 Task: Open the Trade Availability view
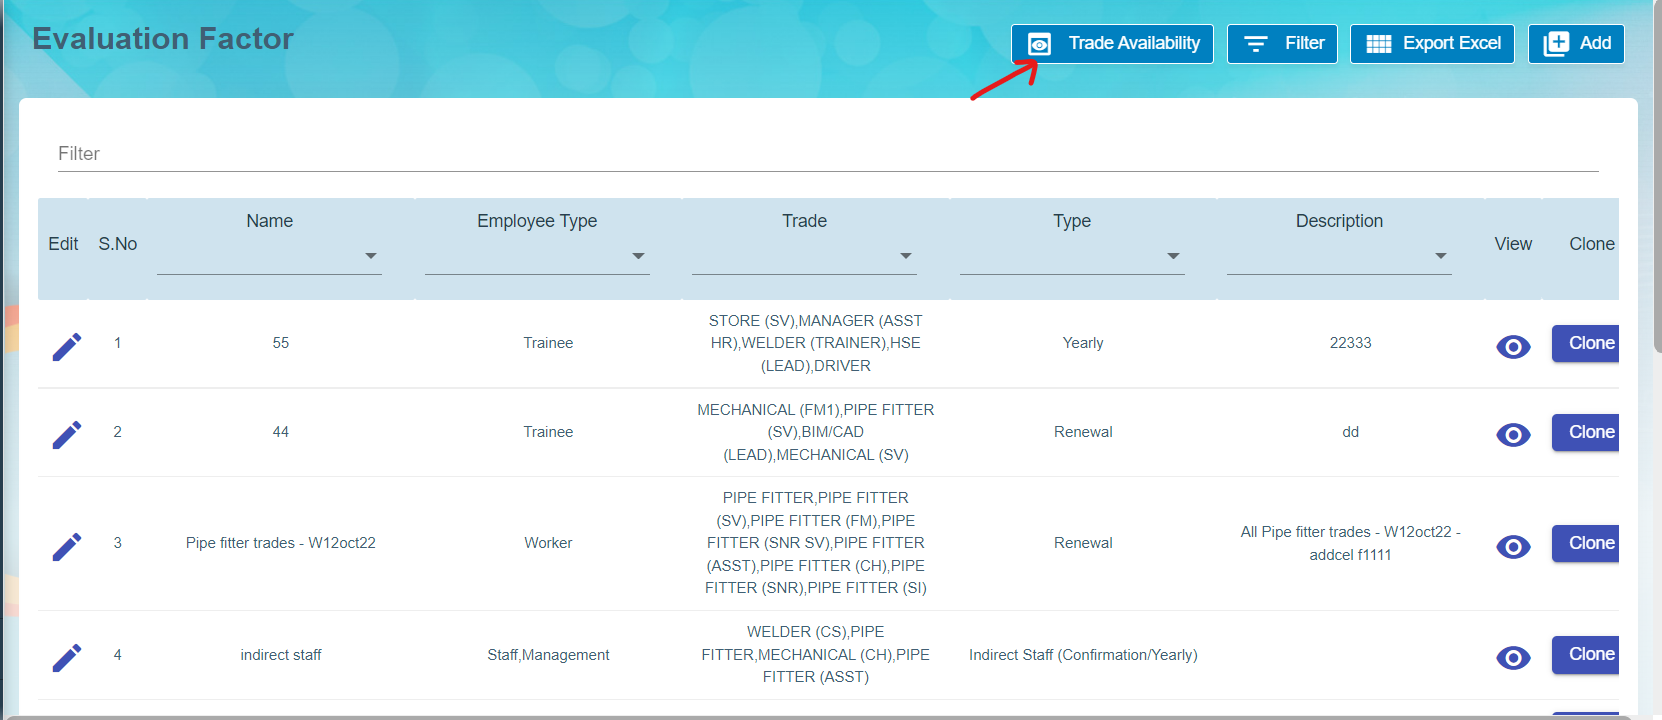click(1112, 44)
